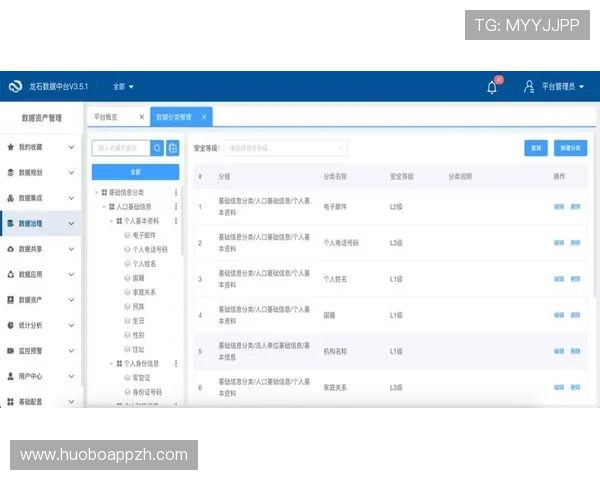Click 编辑 for the 个人姓名 row
The image size is (600, 480).
pyautogui.click(x=559, y=279)
